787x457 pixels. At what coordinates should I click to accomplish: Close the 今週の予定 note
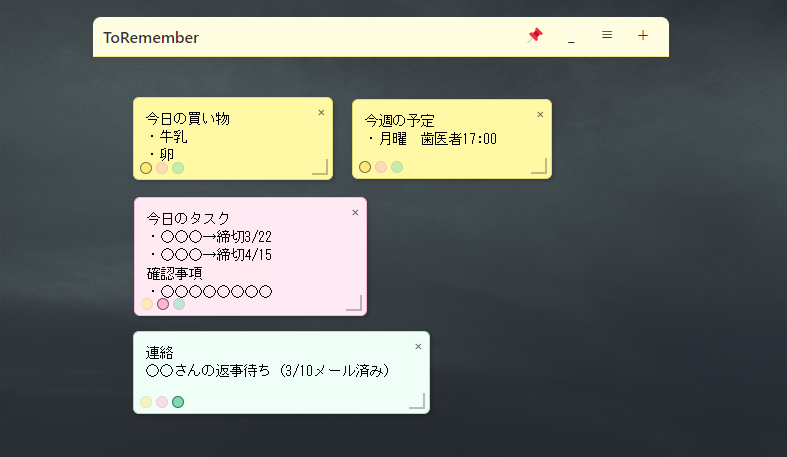coord(540,114)
